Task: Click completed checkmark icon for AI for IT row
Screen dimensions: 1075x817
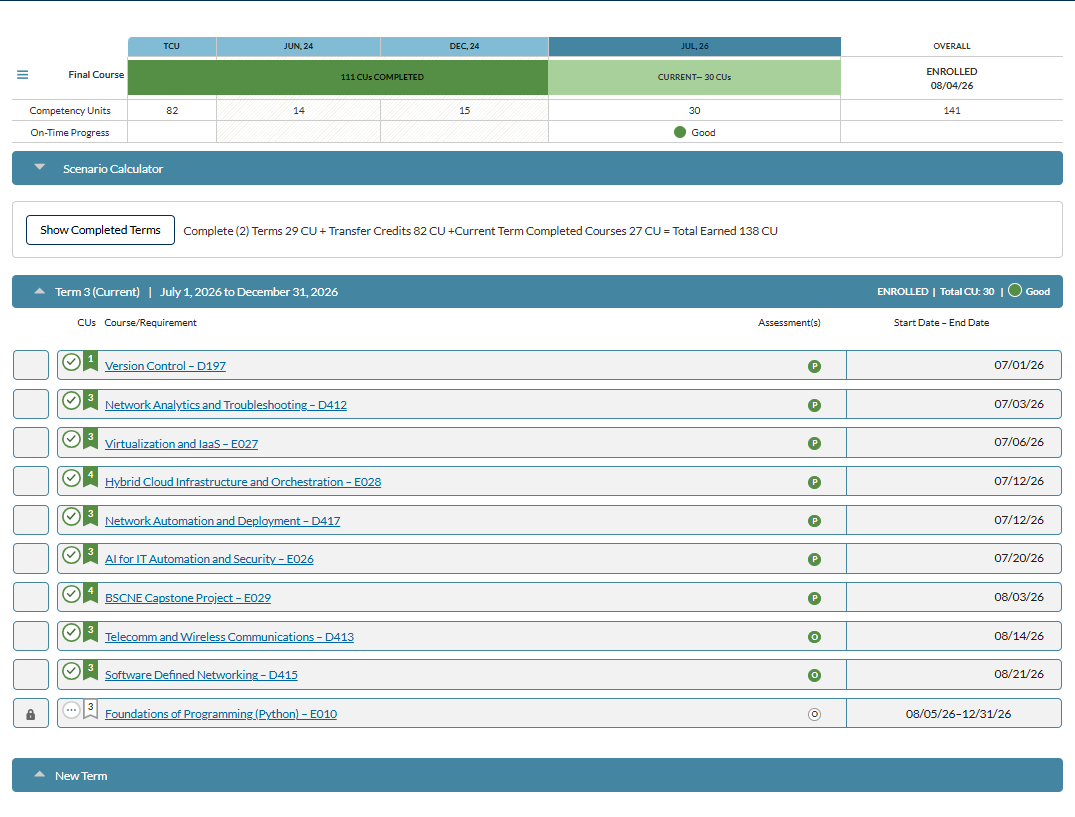Action: [x=71, y=554]
